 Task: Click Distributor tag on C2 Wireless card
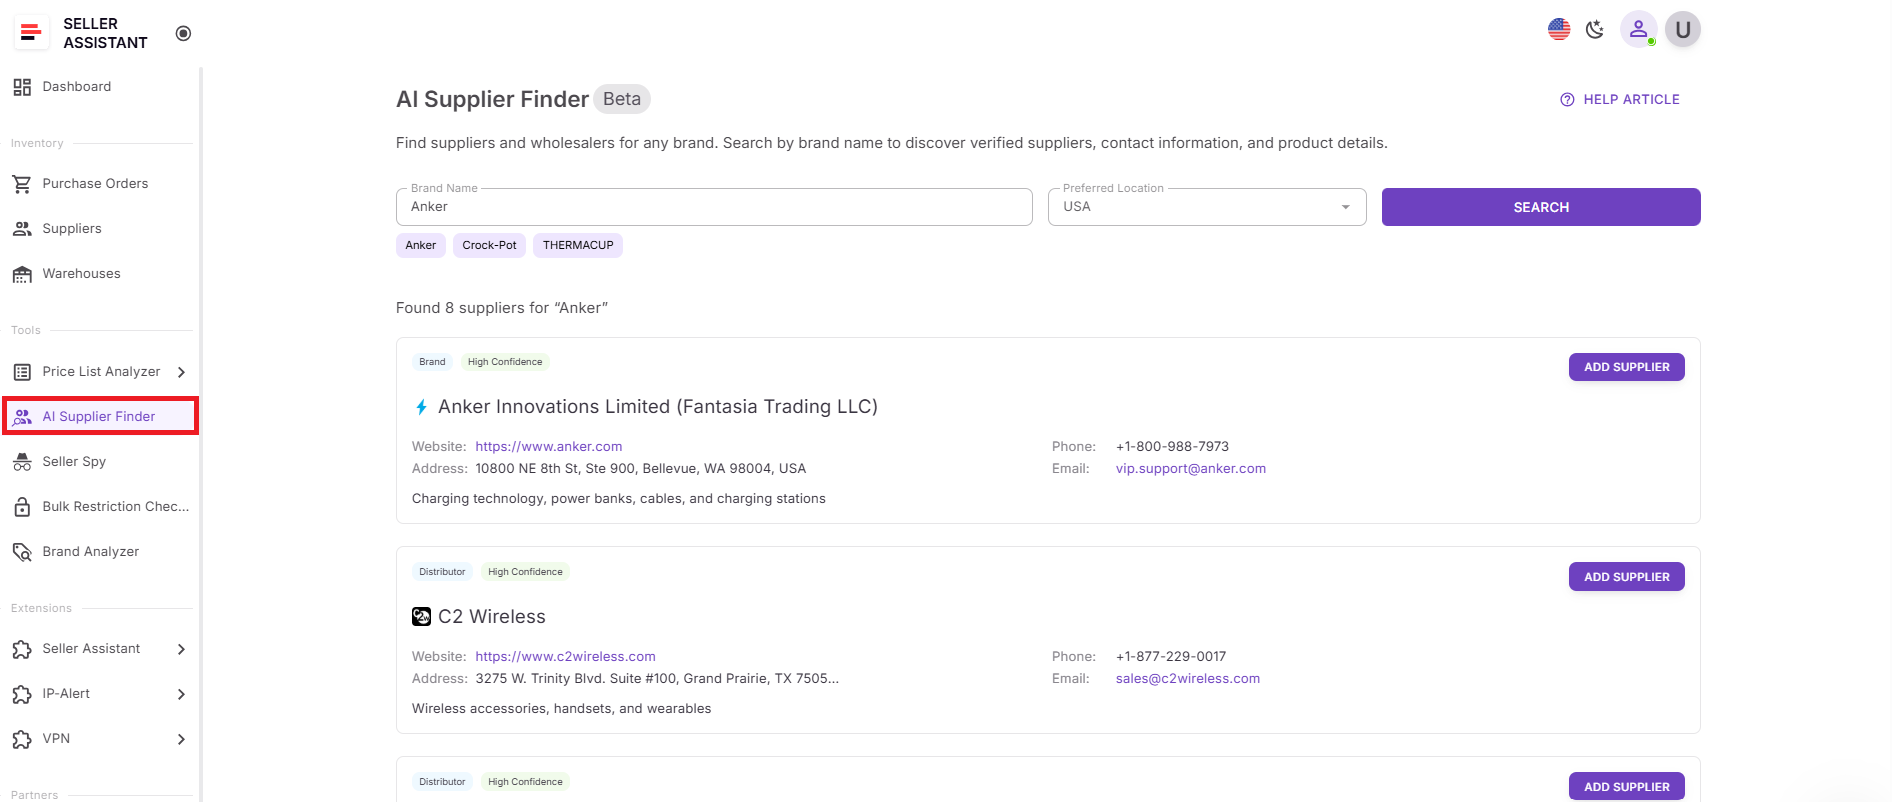click(442, 572)
